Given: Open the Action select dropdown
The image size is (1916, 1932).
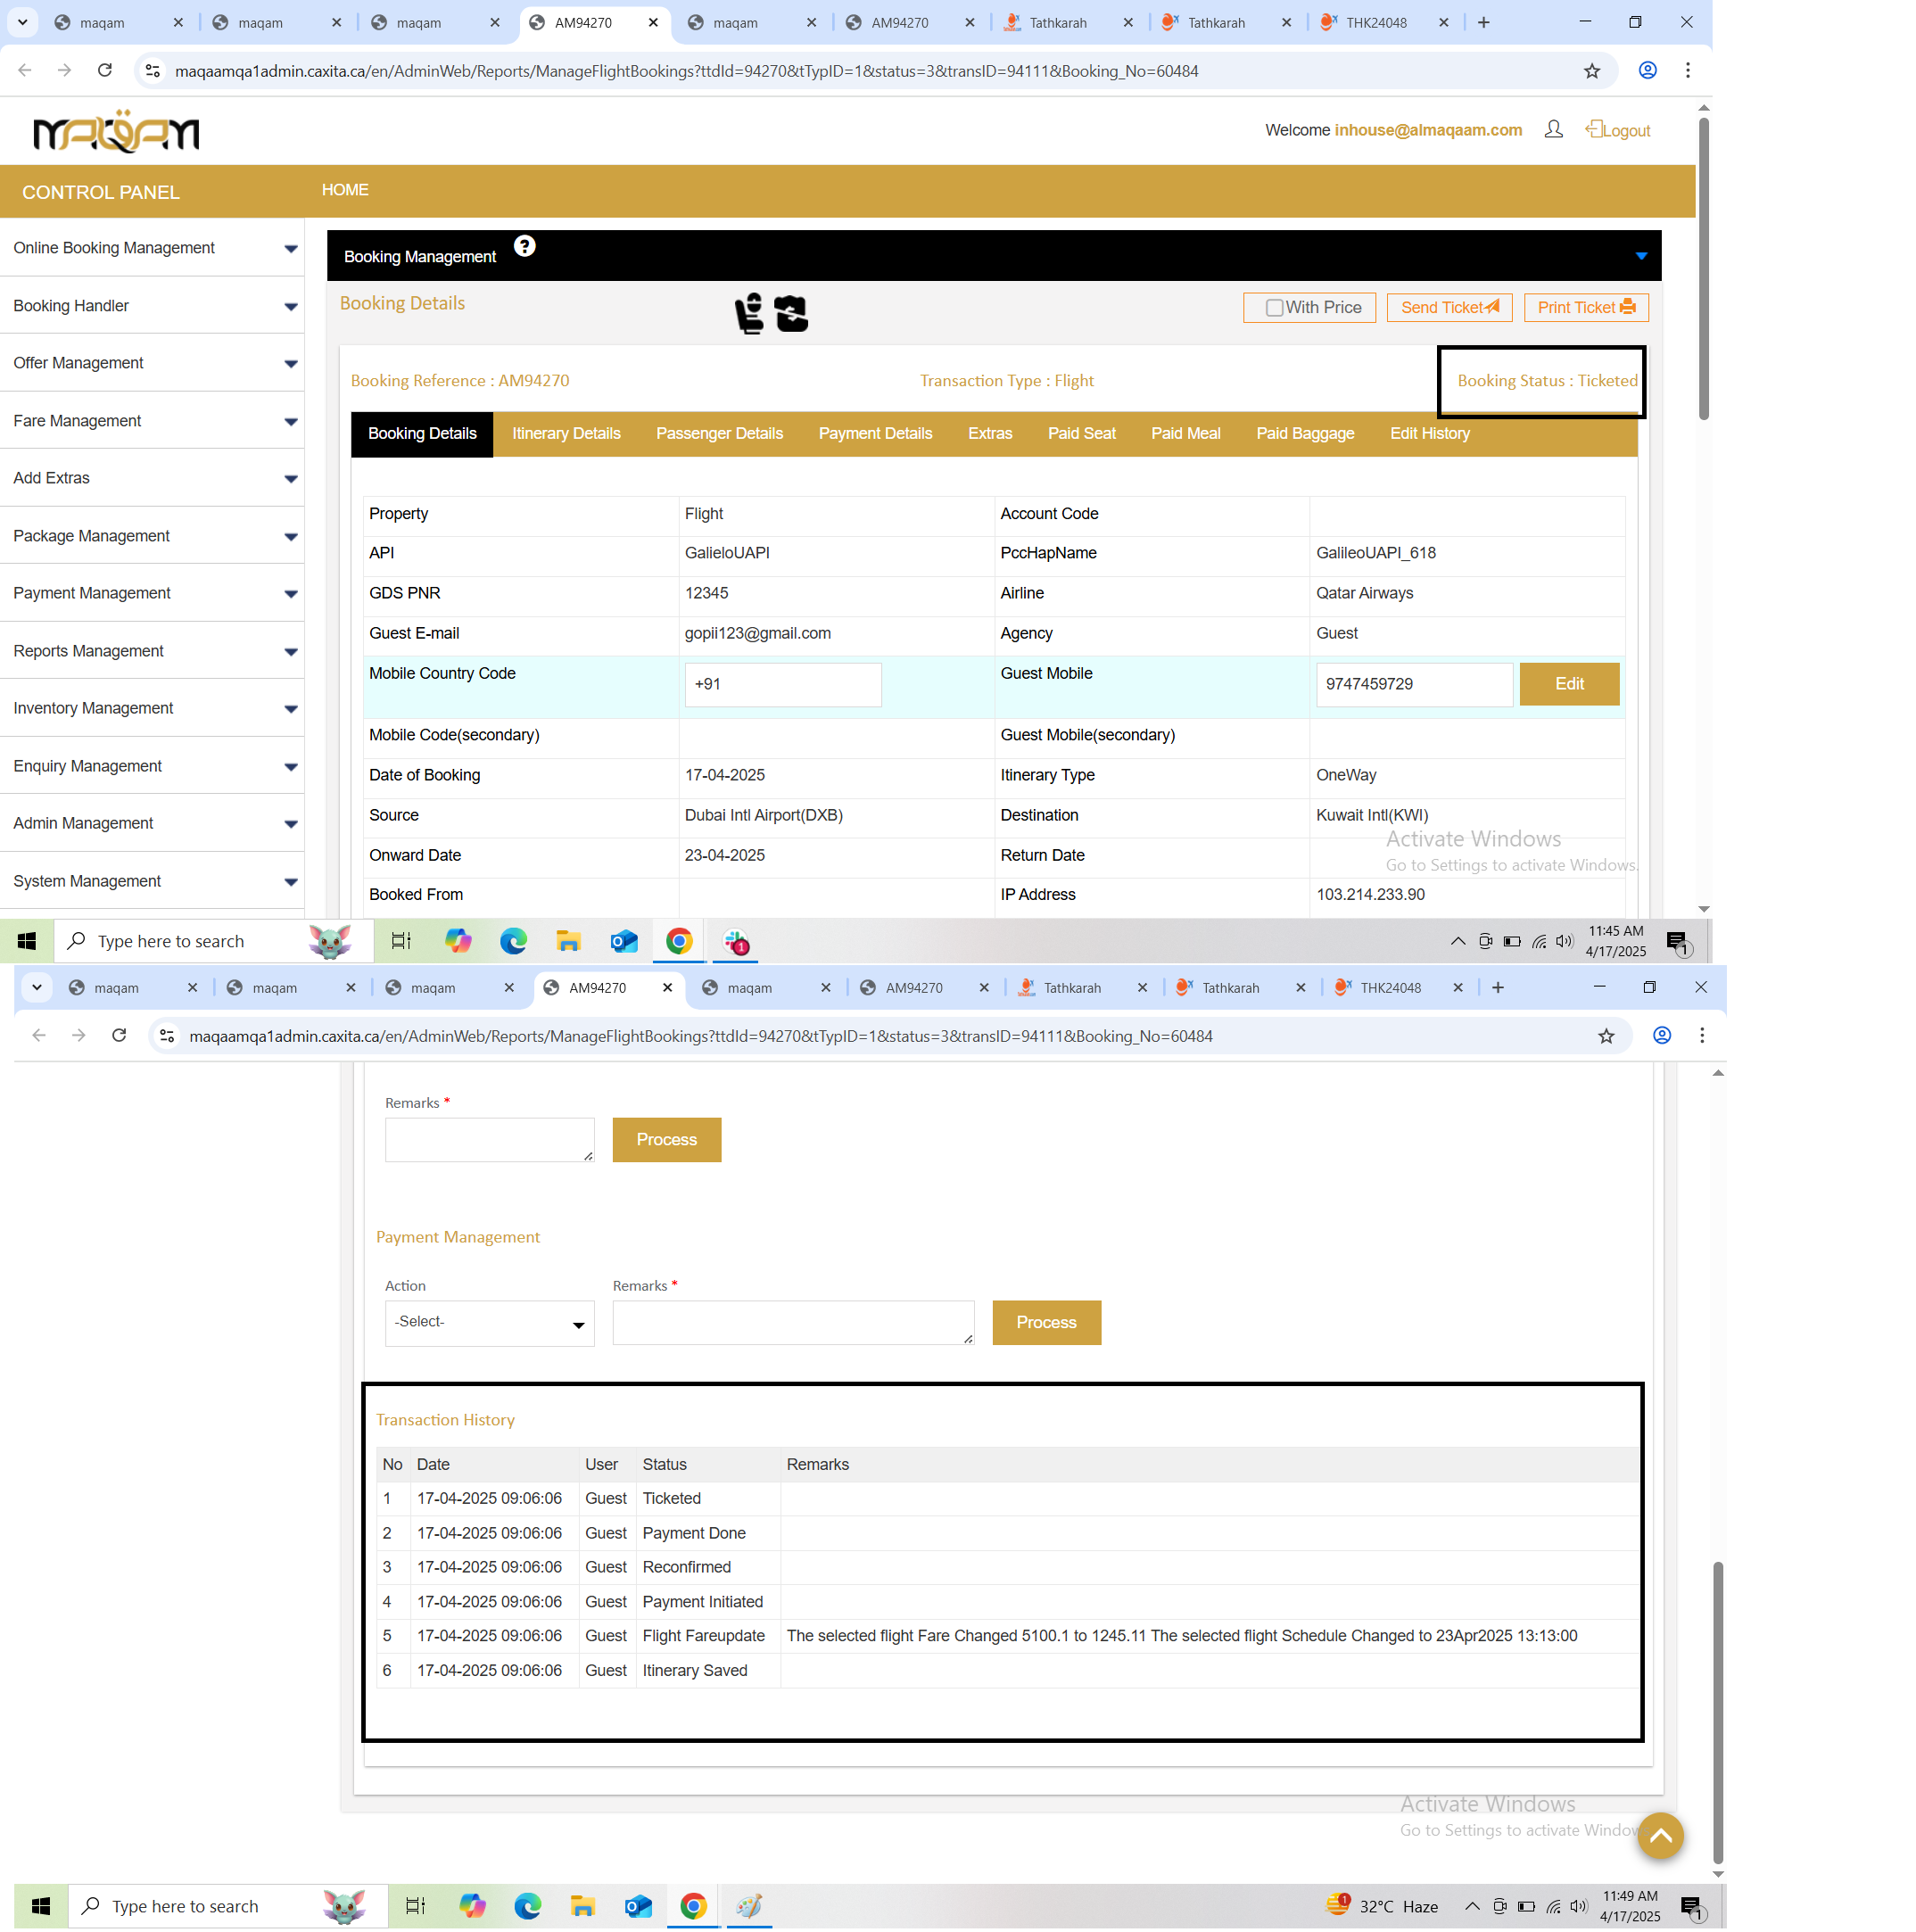Looking at the screenshot, I should pos(489,1323).
